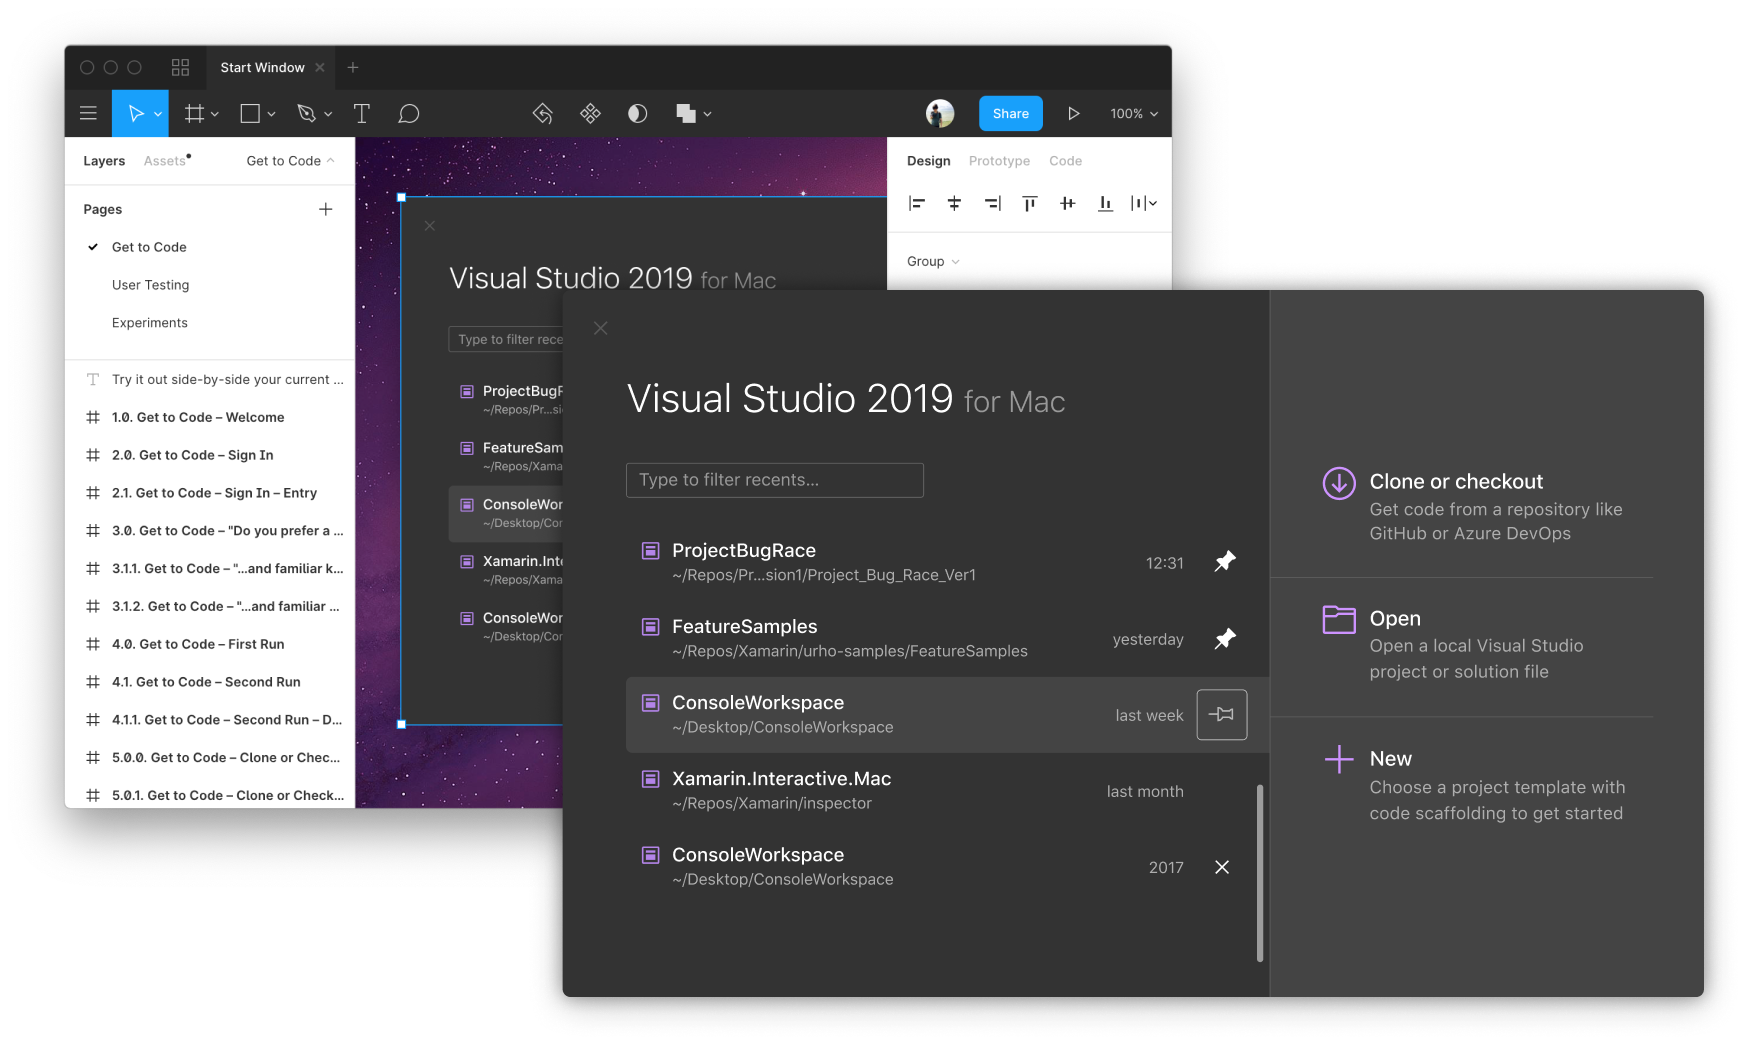Toggle the pin on the ConsoleWorkspace row
The width and height of the screenshot is (1760, 1058).
(1221, 714)
